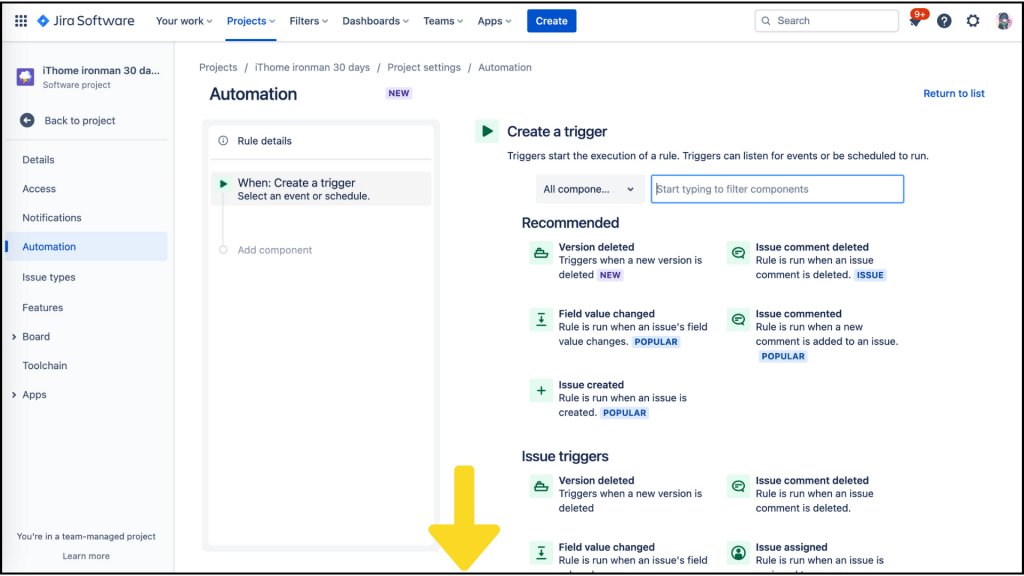Click the Projects breadcrumb link

[x=218, y=67]
